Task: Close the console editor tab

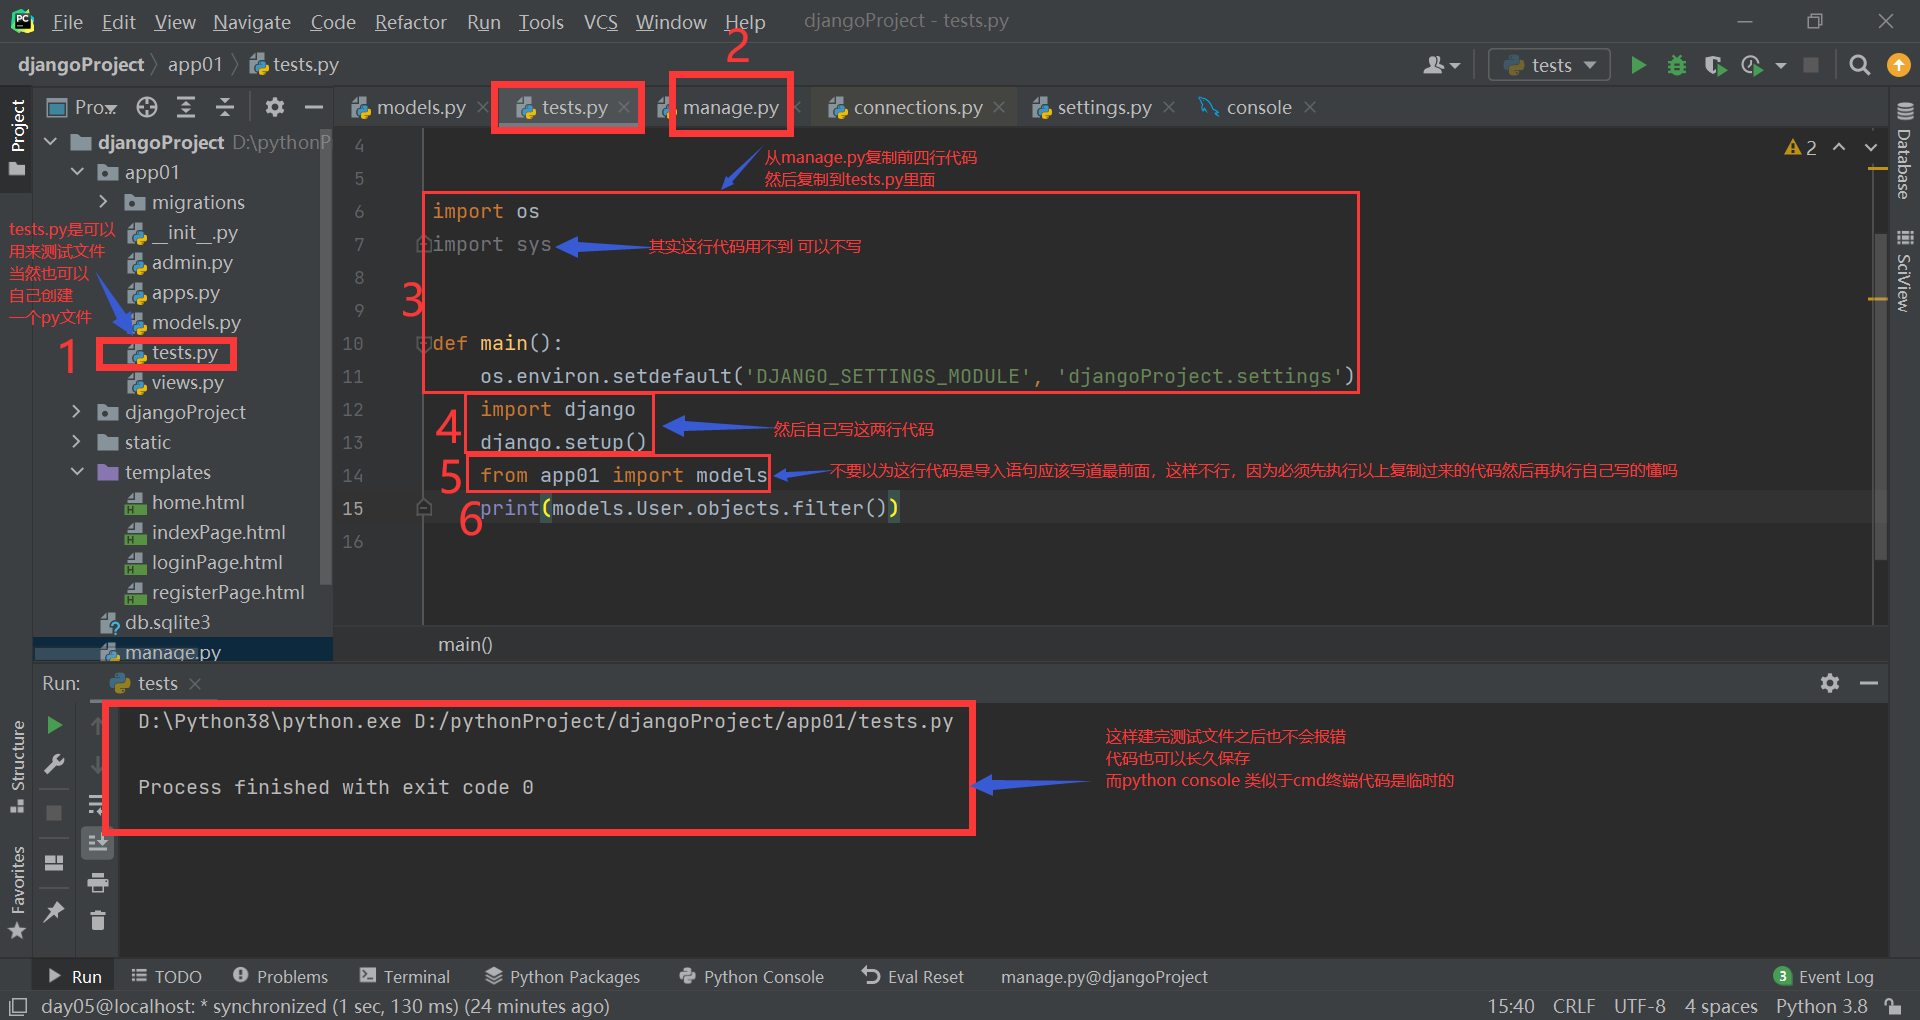Action: pyautogui.click(x=1310, y=107)
